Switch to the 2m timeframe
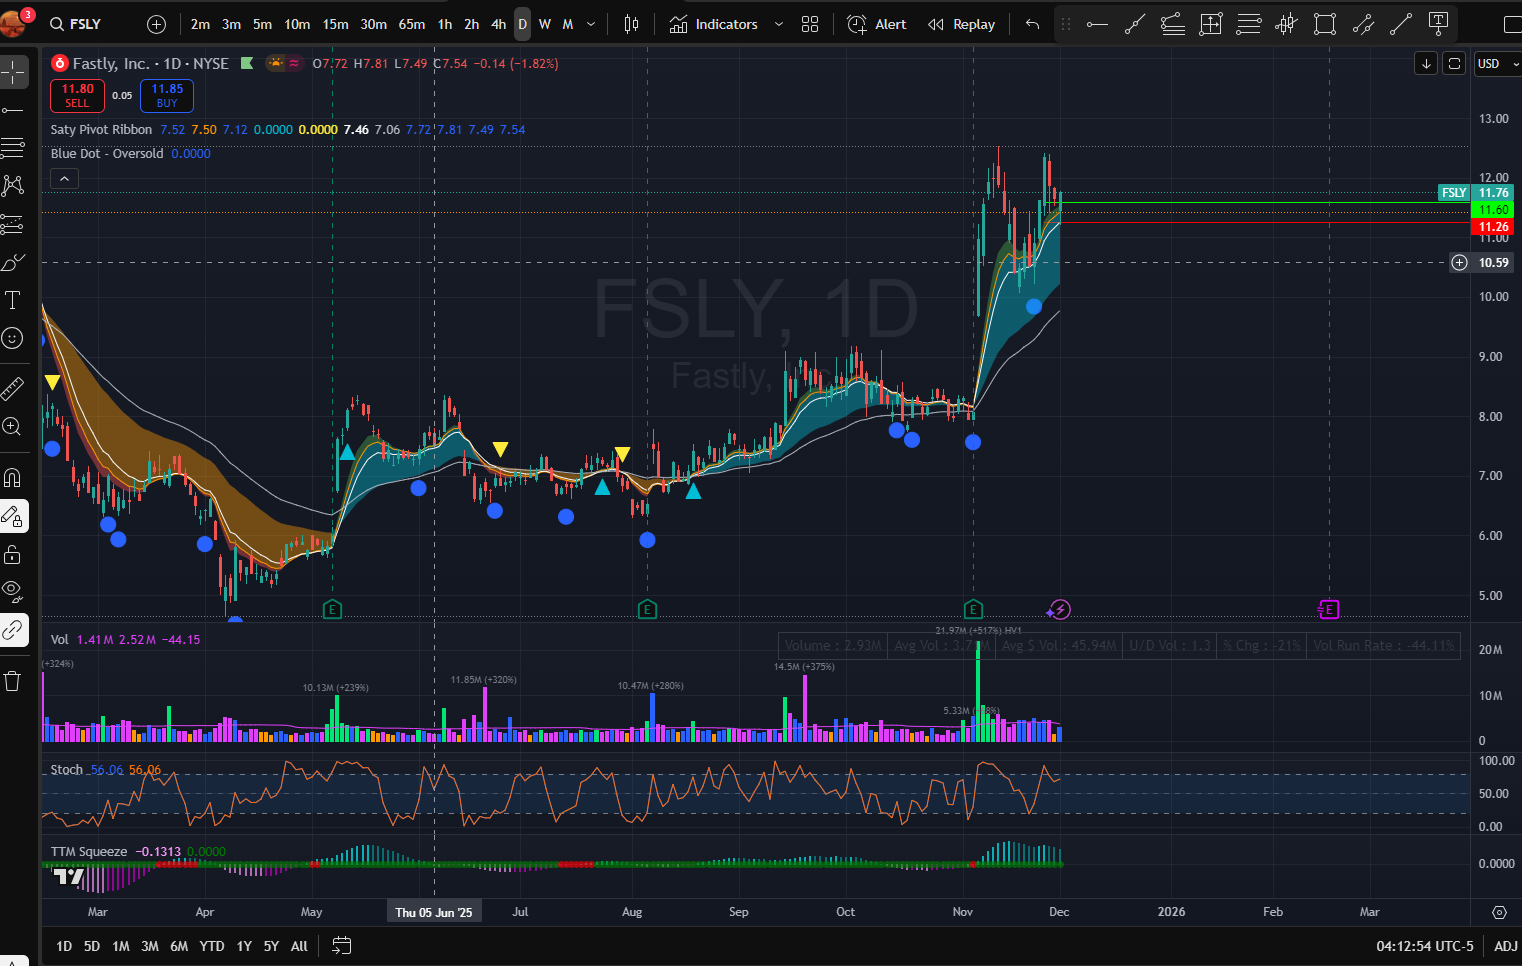 coord(200,24)
